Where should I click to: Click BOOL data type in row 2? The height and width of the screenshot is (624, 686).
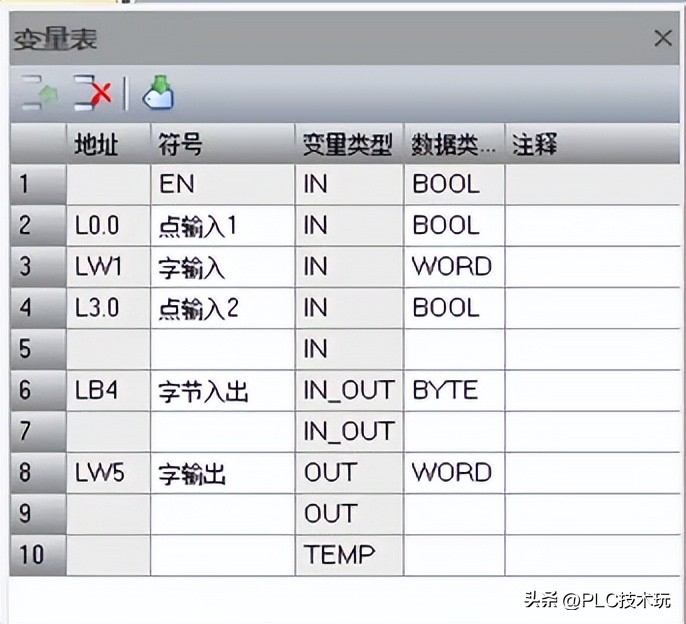point(454,225)
